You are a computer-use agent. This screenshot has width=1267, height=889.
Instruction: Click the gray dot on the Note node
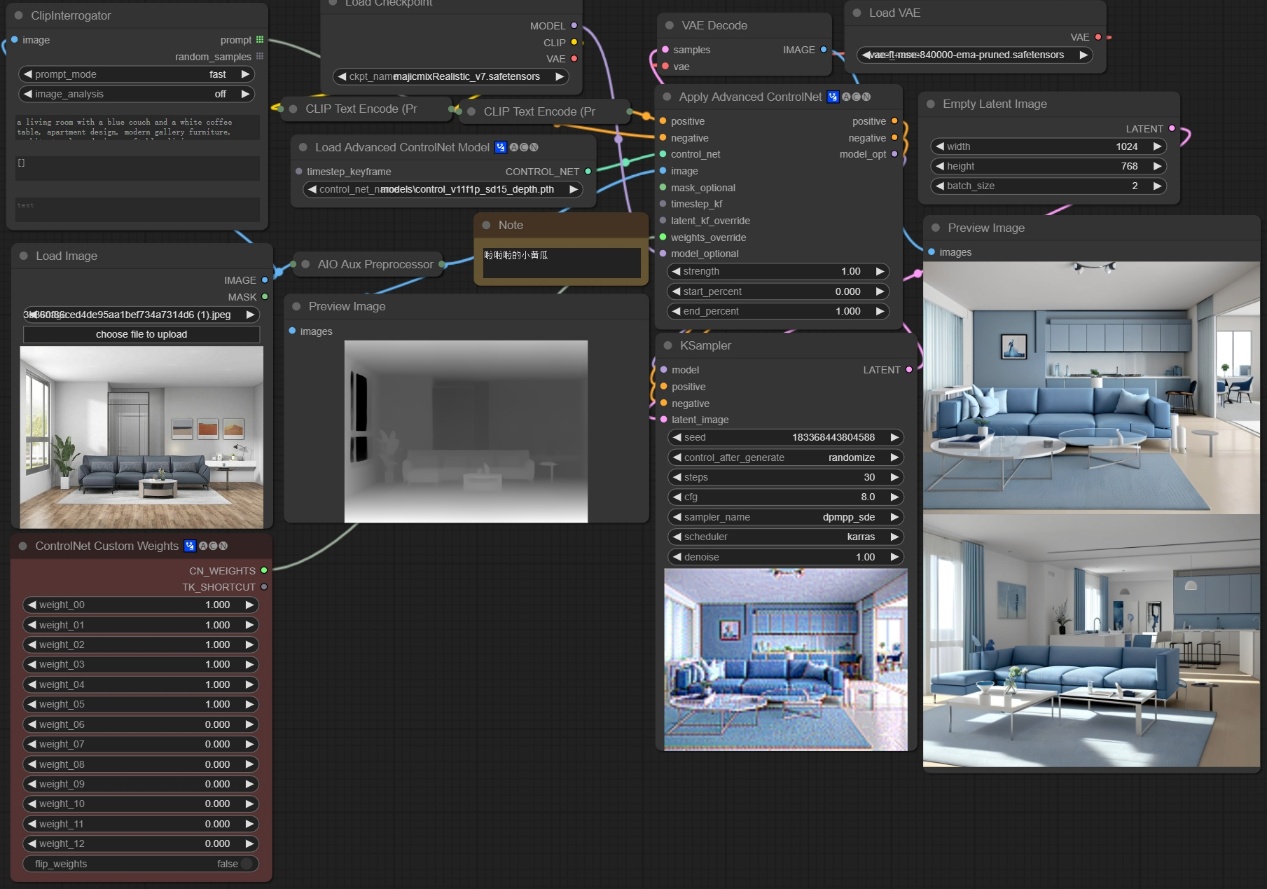tap(487, 225)
